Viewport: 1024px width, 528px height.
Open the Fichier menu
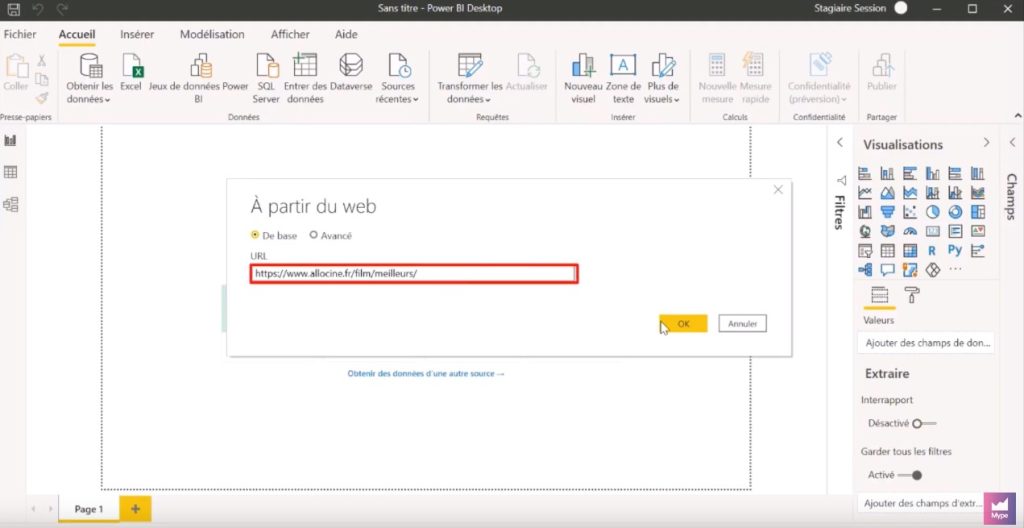coord(20,35)
